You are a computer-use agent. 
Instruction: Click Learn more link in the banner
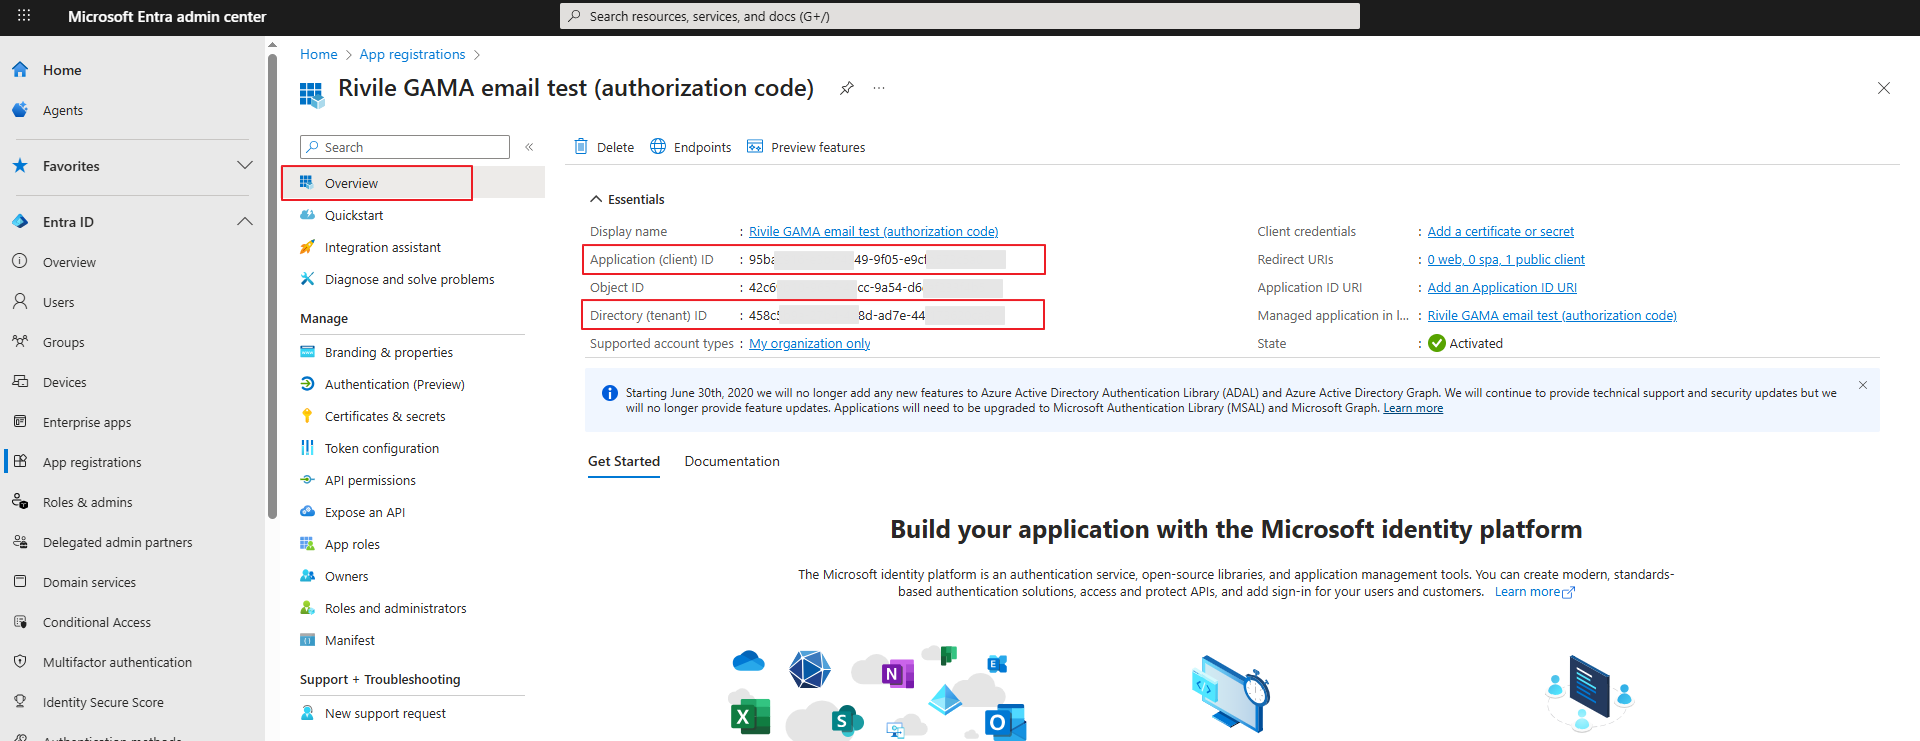[1413, 408]
